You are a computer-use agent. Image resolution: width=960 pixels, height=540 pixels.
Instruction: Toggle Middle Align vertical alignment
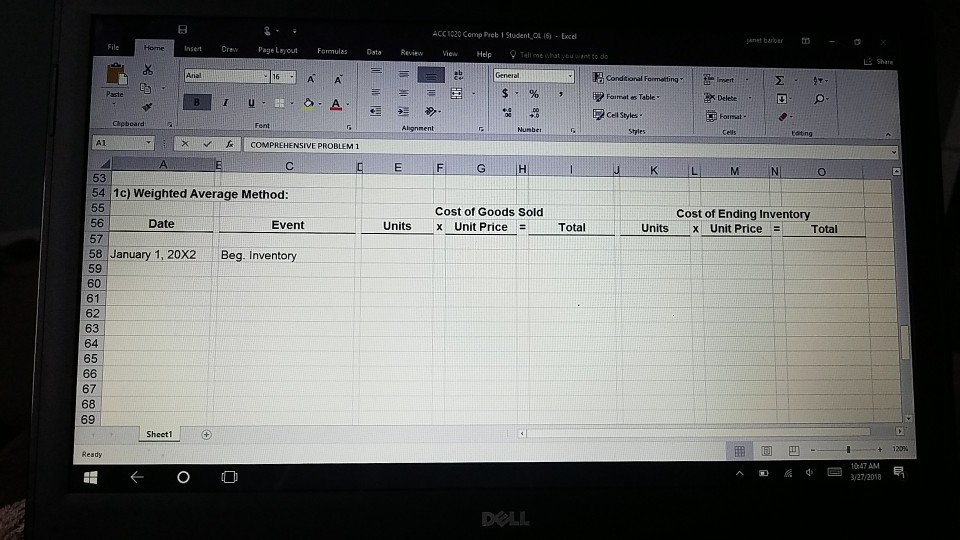coord(403,73)
